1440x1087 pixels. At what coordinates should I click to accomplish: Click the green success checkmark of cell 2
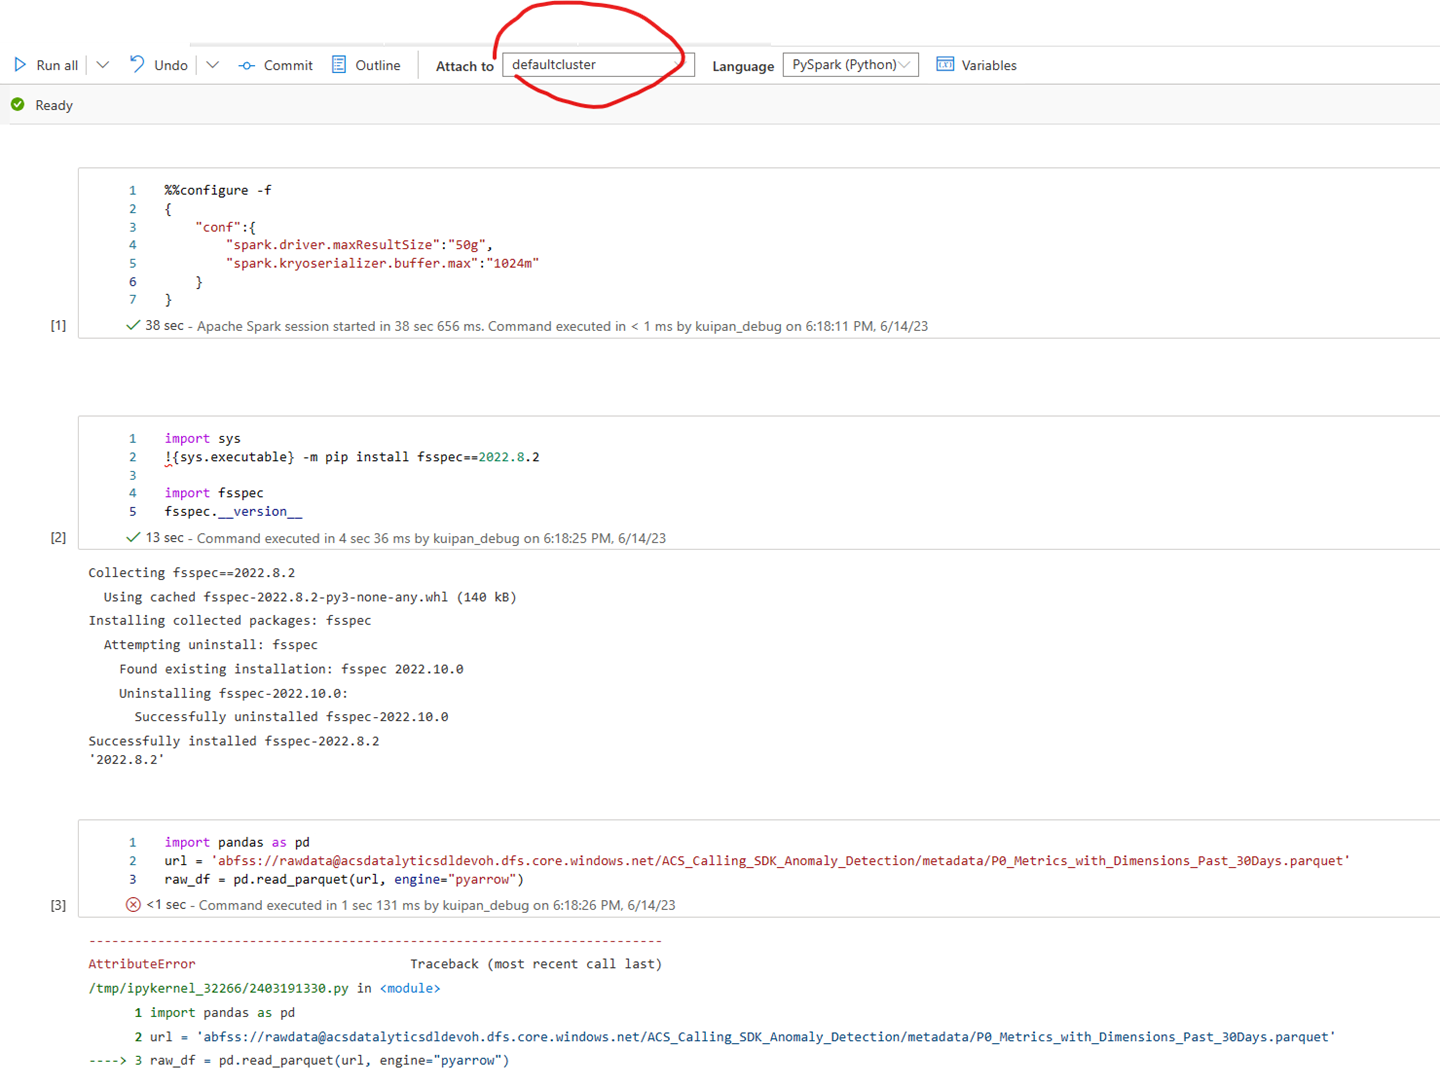(133, 537)
